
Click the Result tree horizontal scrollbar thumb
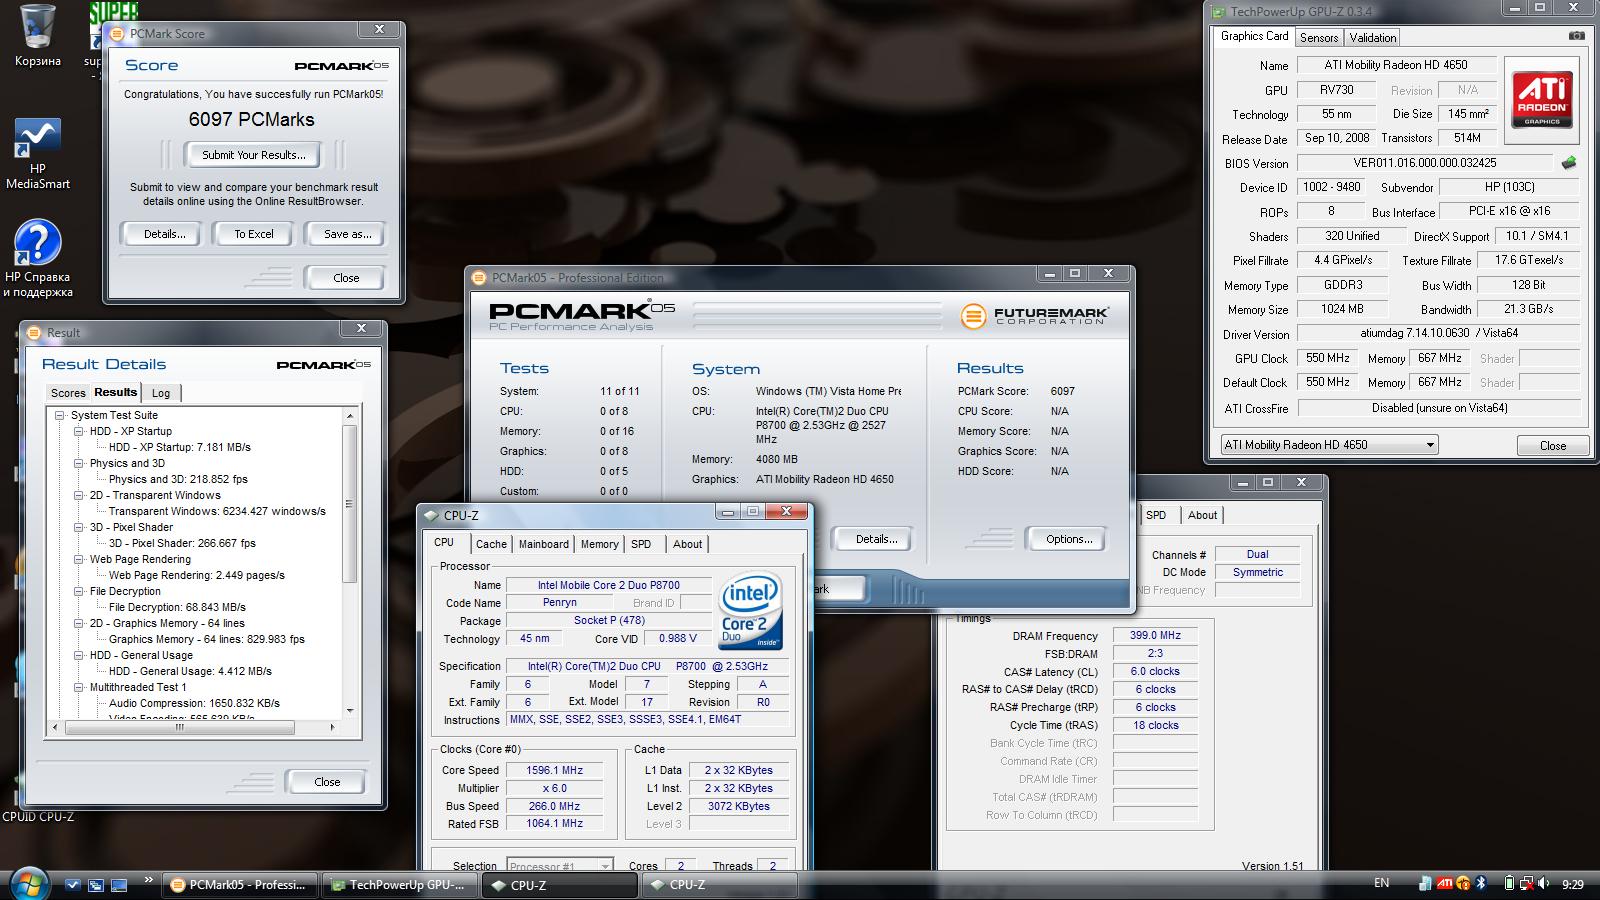(179, 727)
